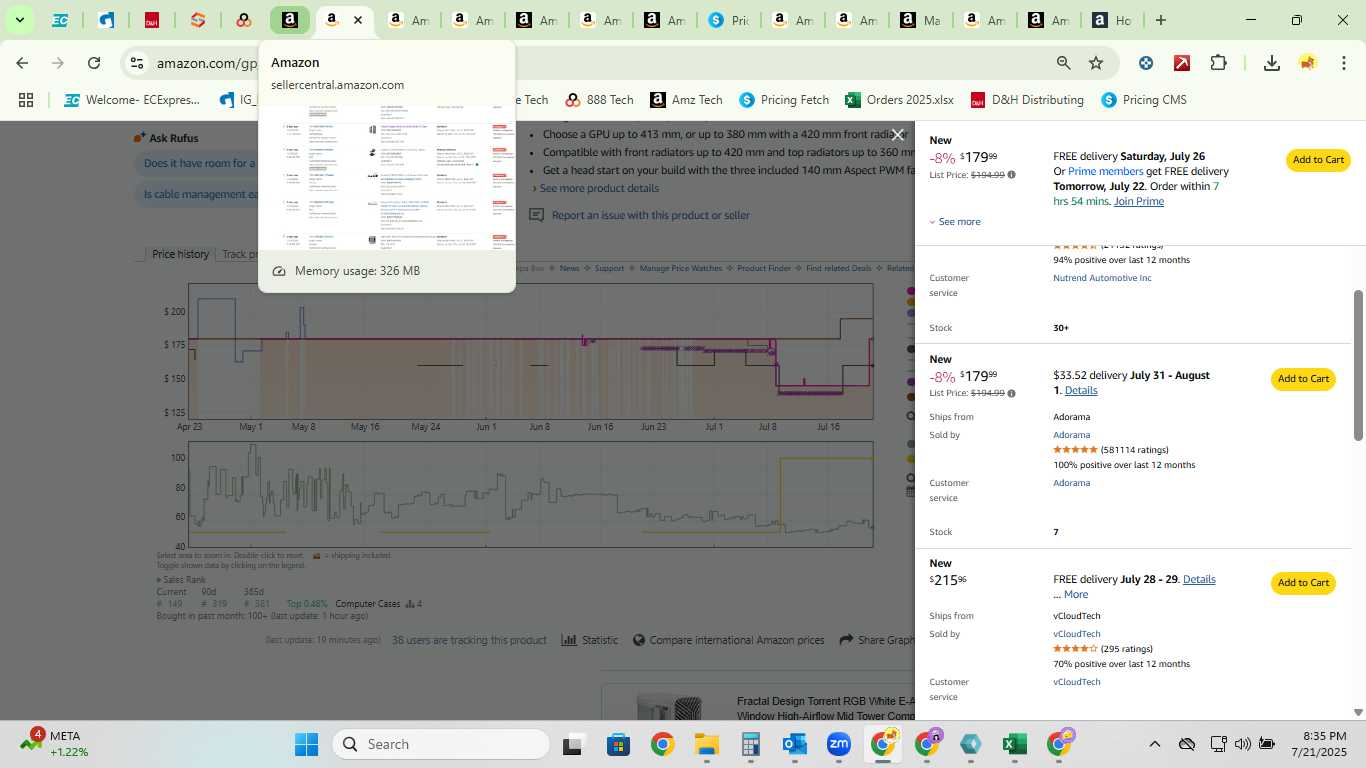Viewport: 1366px width, 768px height.
Task: Open Outlook from the taskbar
Action: point(795,744)
